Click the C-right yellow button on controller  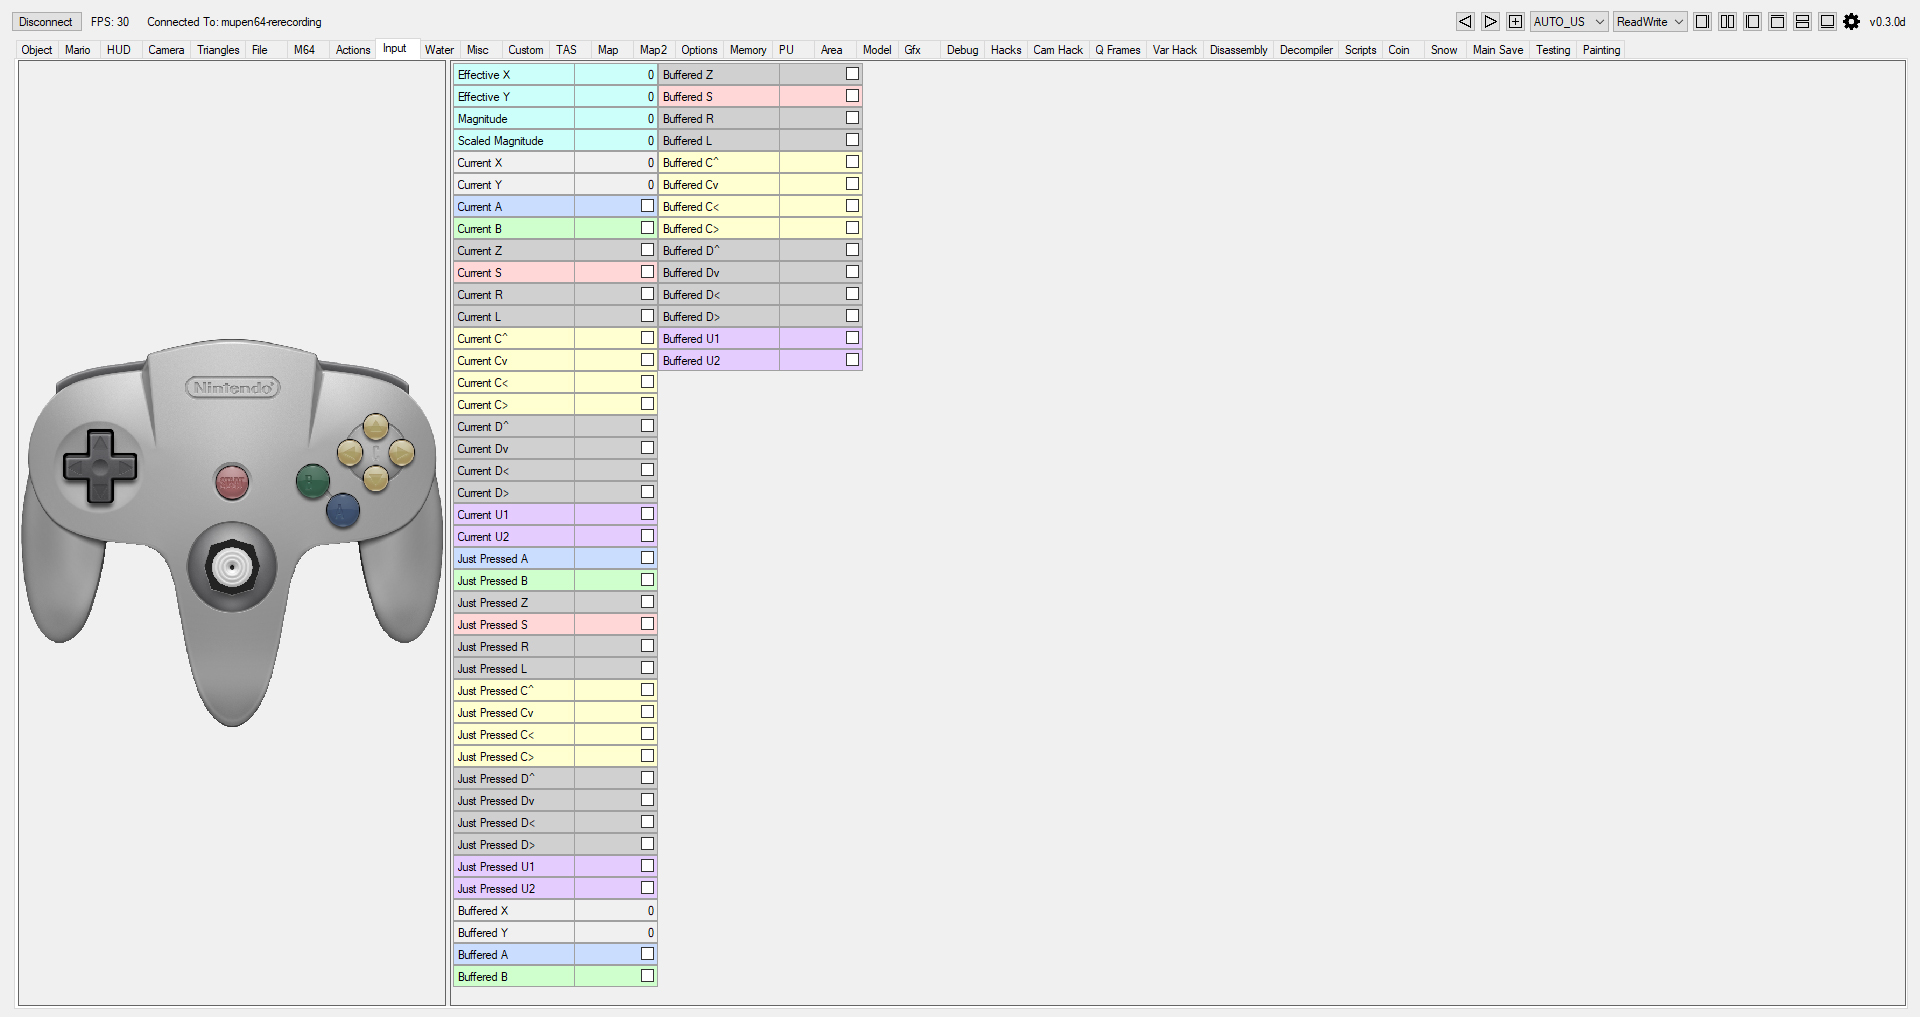pyautogui.click(x=402, y=453)
